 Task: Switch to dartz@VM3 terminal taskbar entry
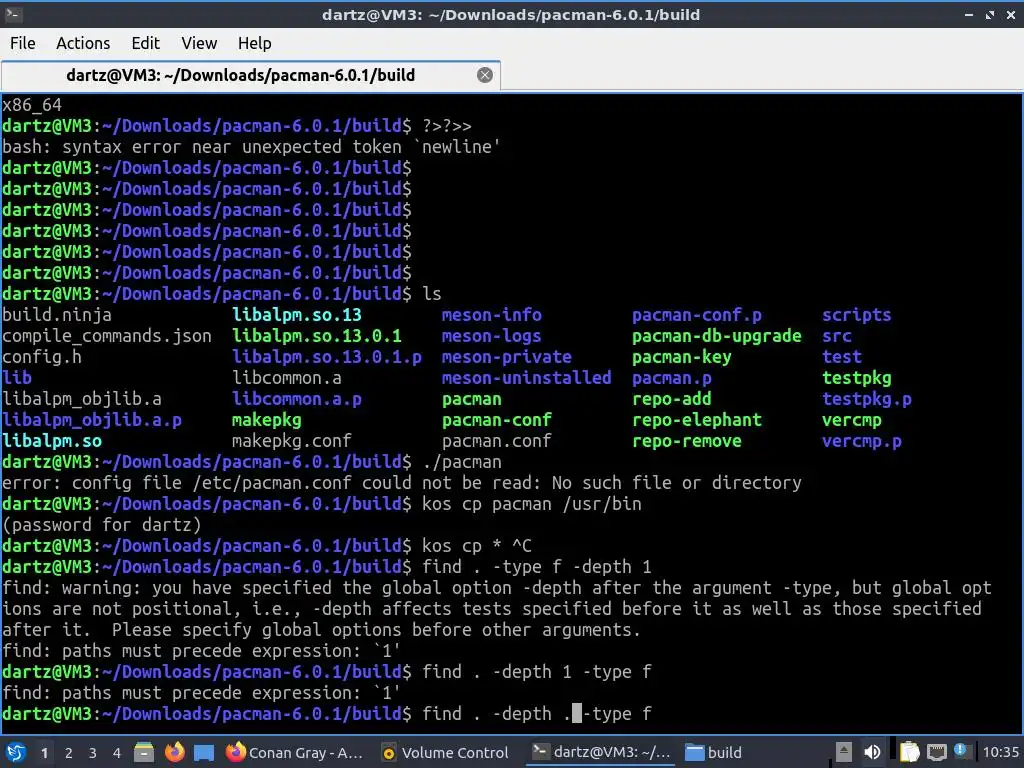601,752
